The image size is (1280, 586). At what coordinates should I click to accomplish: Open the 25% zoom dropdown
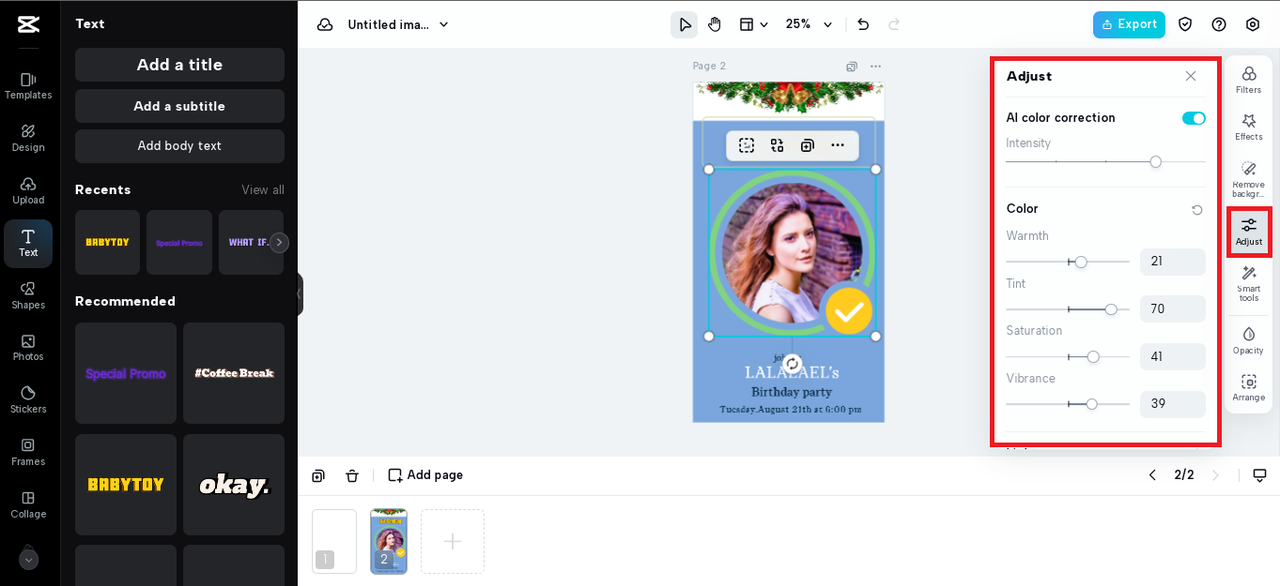pyautogui.click(x=808, y=24)
